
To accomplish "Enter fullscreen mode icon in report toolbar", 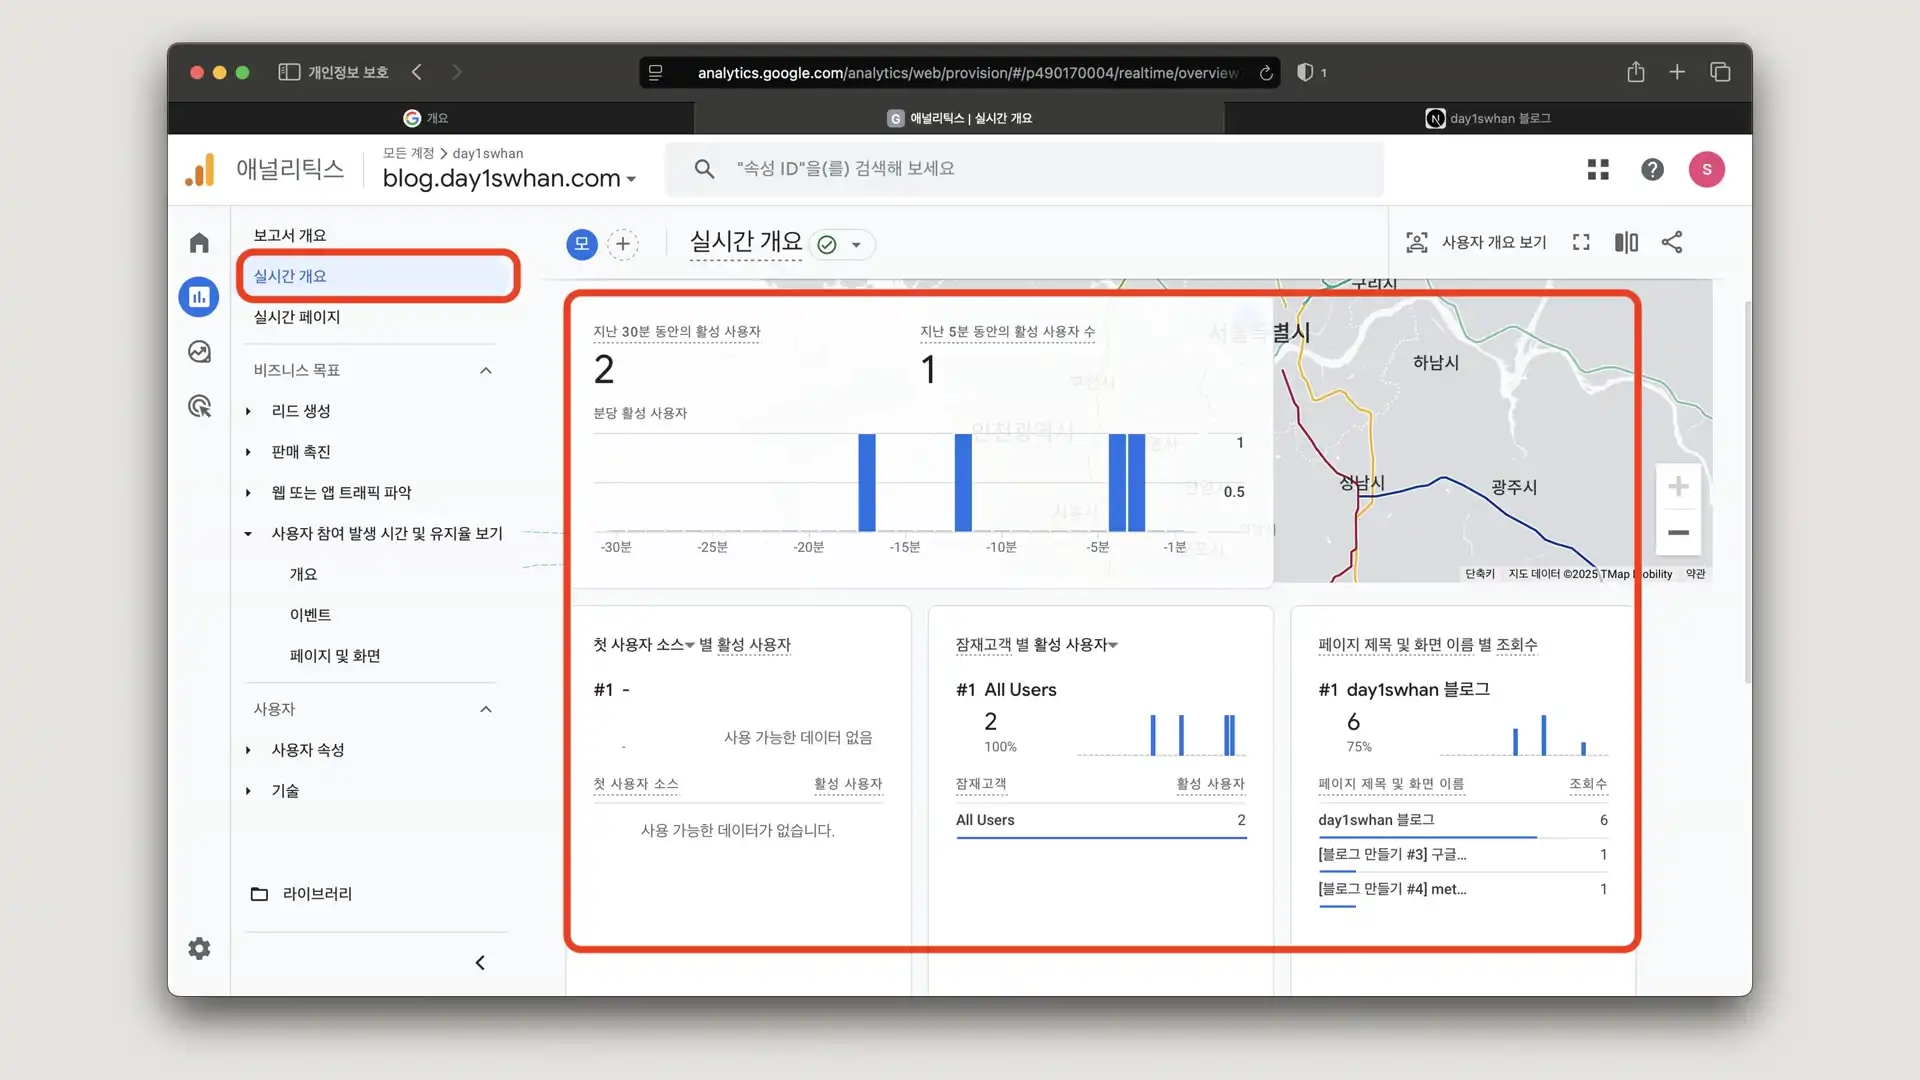I will 1581,242.
